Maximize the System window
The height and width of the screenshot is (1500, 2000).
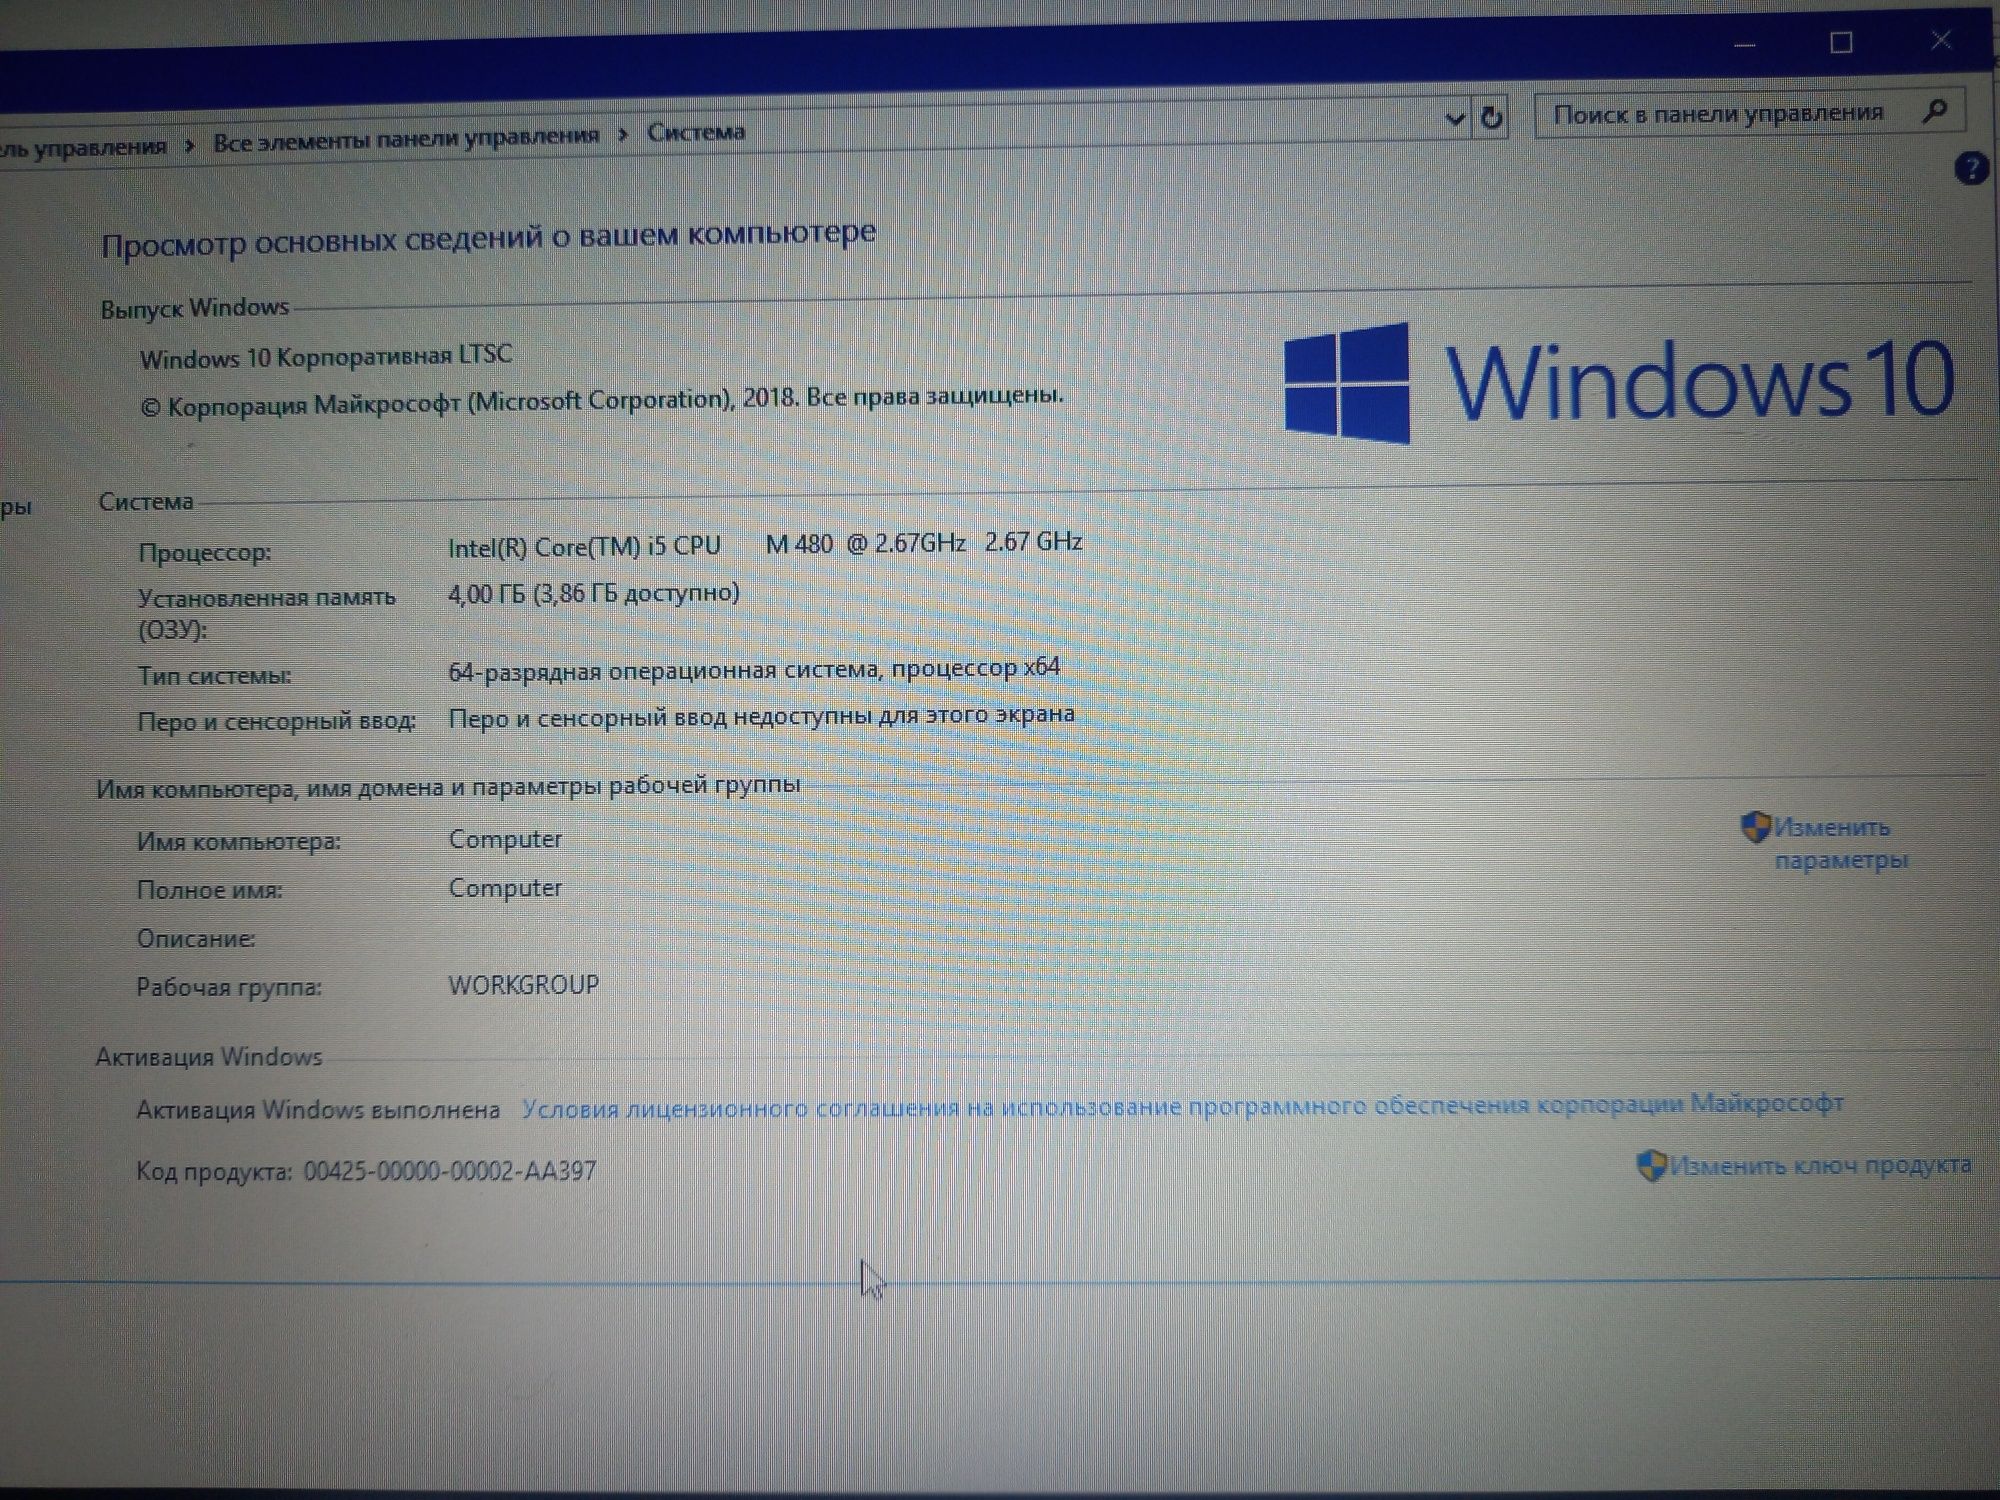coord(1841,42)
